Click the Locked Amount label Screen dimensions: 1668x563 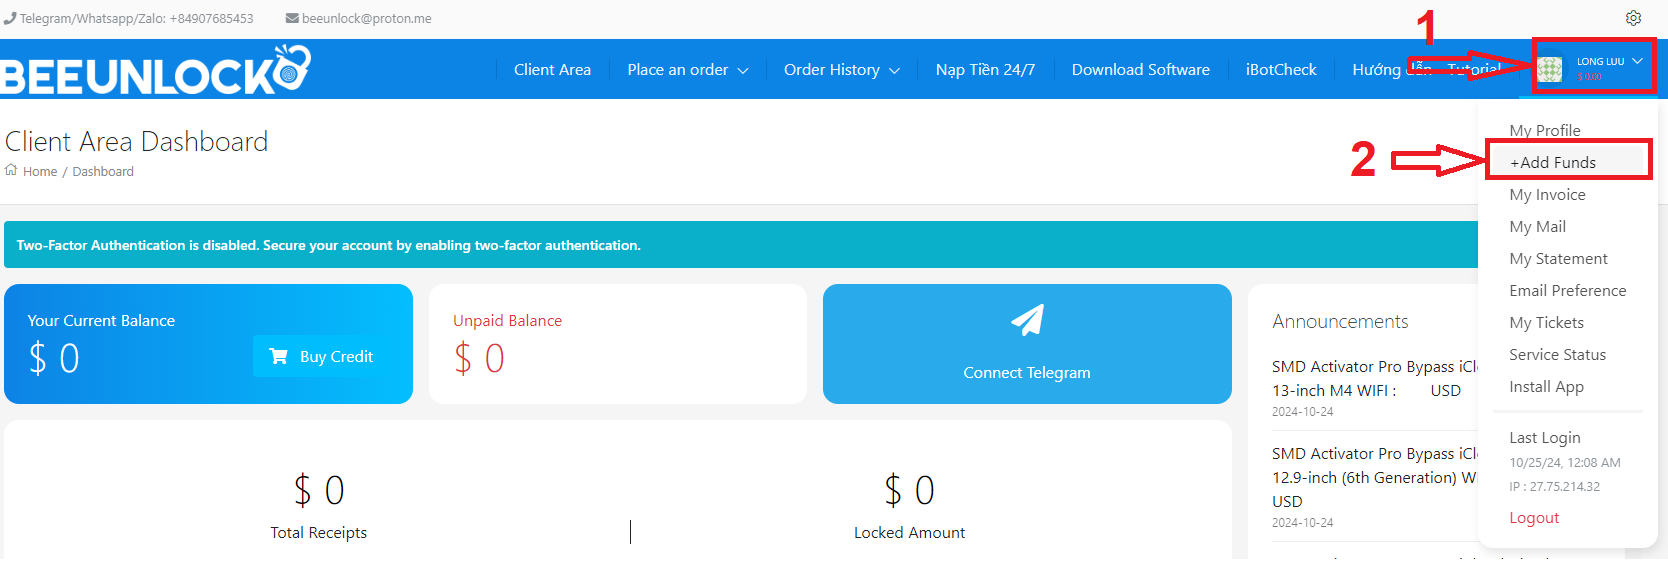point(909,532)
